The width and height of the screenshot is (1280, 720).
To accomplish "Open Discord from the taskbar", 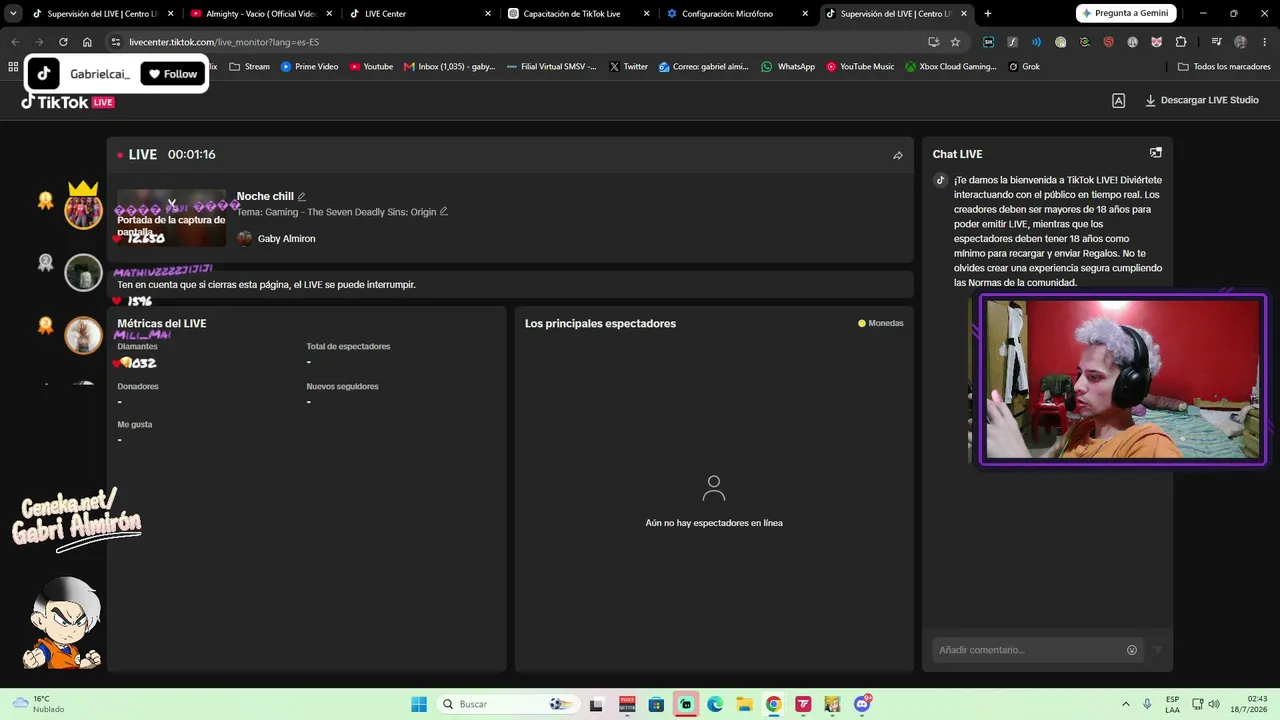I will tap(862, 704).
